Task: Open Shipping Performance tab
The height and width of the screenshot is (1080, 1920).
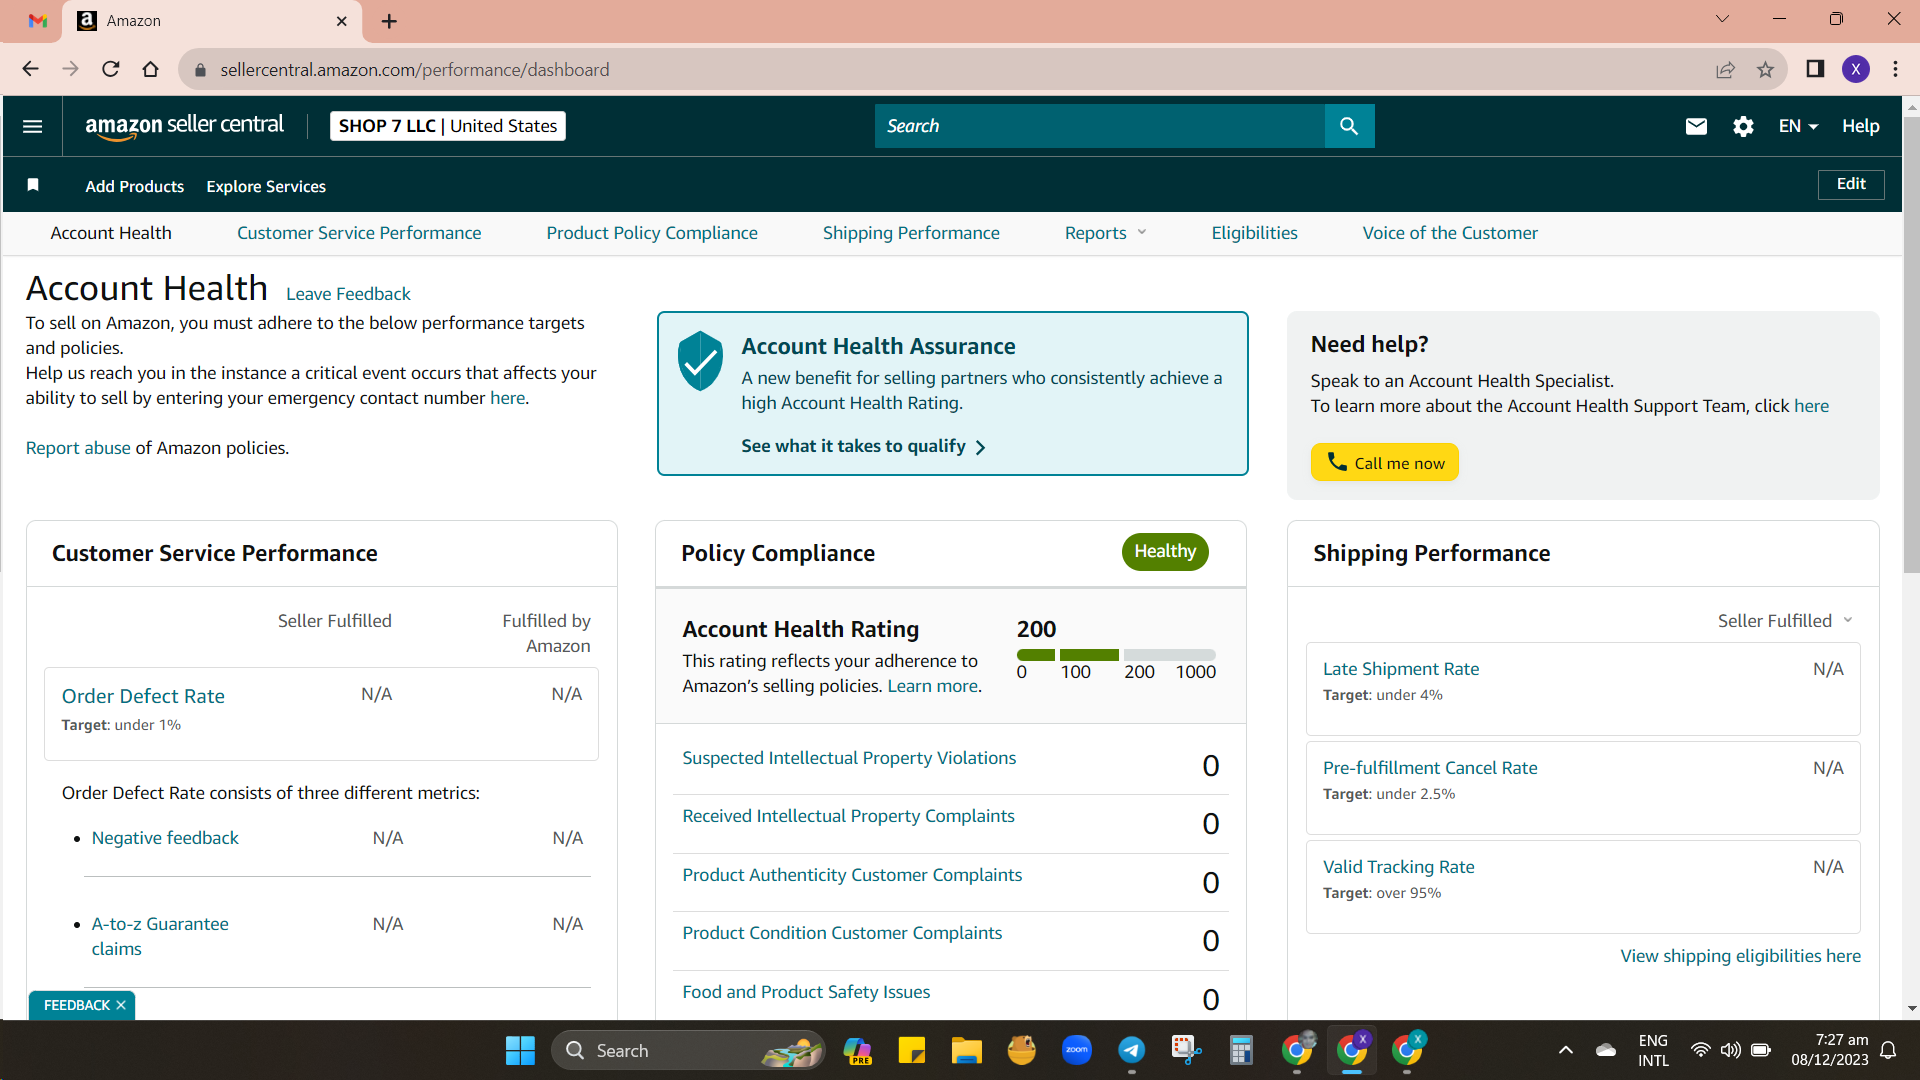Action: pyautogui.click(x=911, y=233)
